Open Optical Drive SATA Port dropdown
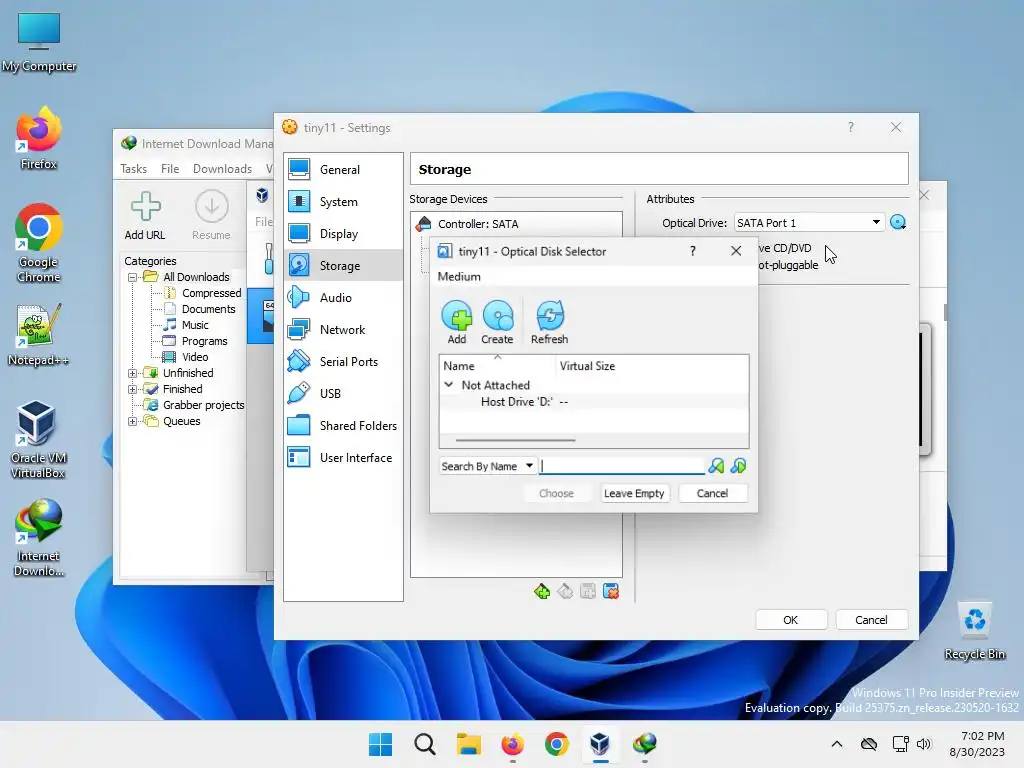 pyautogui.click(x=809, y=223)
